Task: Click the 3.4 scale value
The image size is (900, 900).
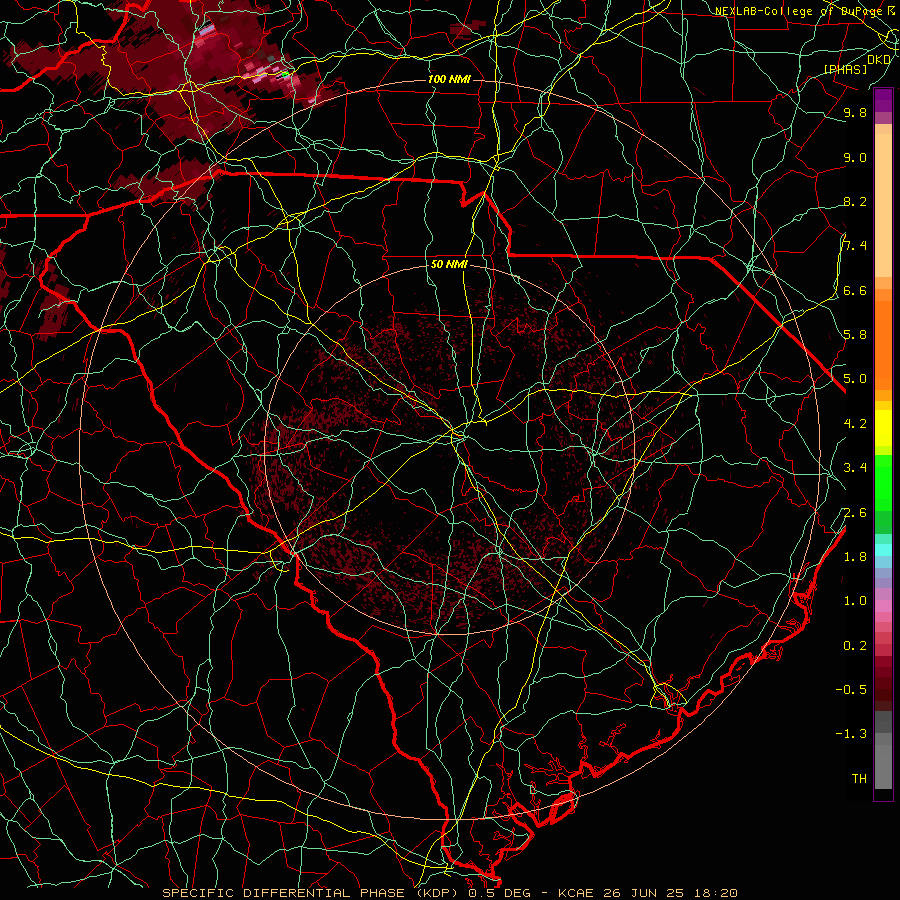Action: [855, 468]
